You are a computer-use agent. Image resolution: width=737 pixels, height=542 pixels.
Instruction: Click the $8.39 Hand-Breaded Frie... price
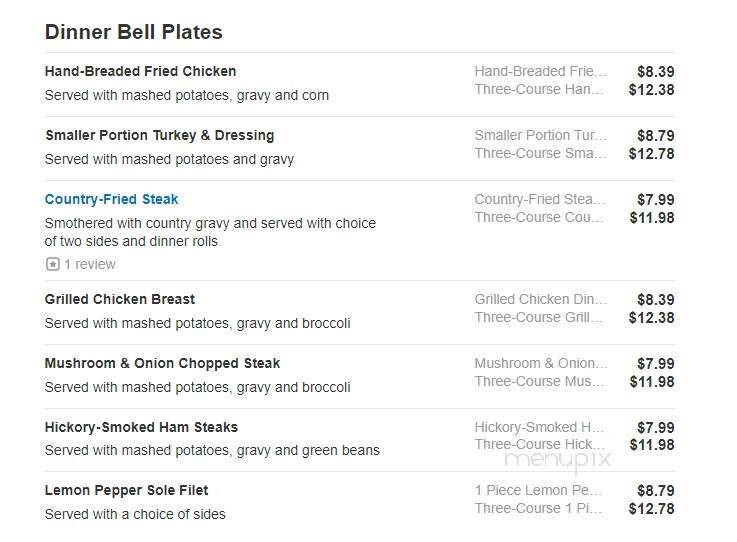656,71
